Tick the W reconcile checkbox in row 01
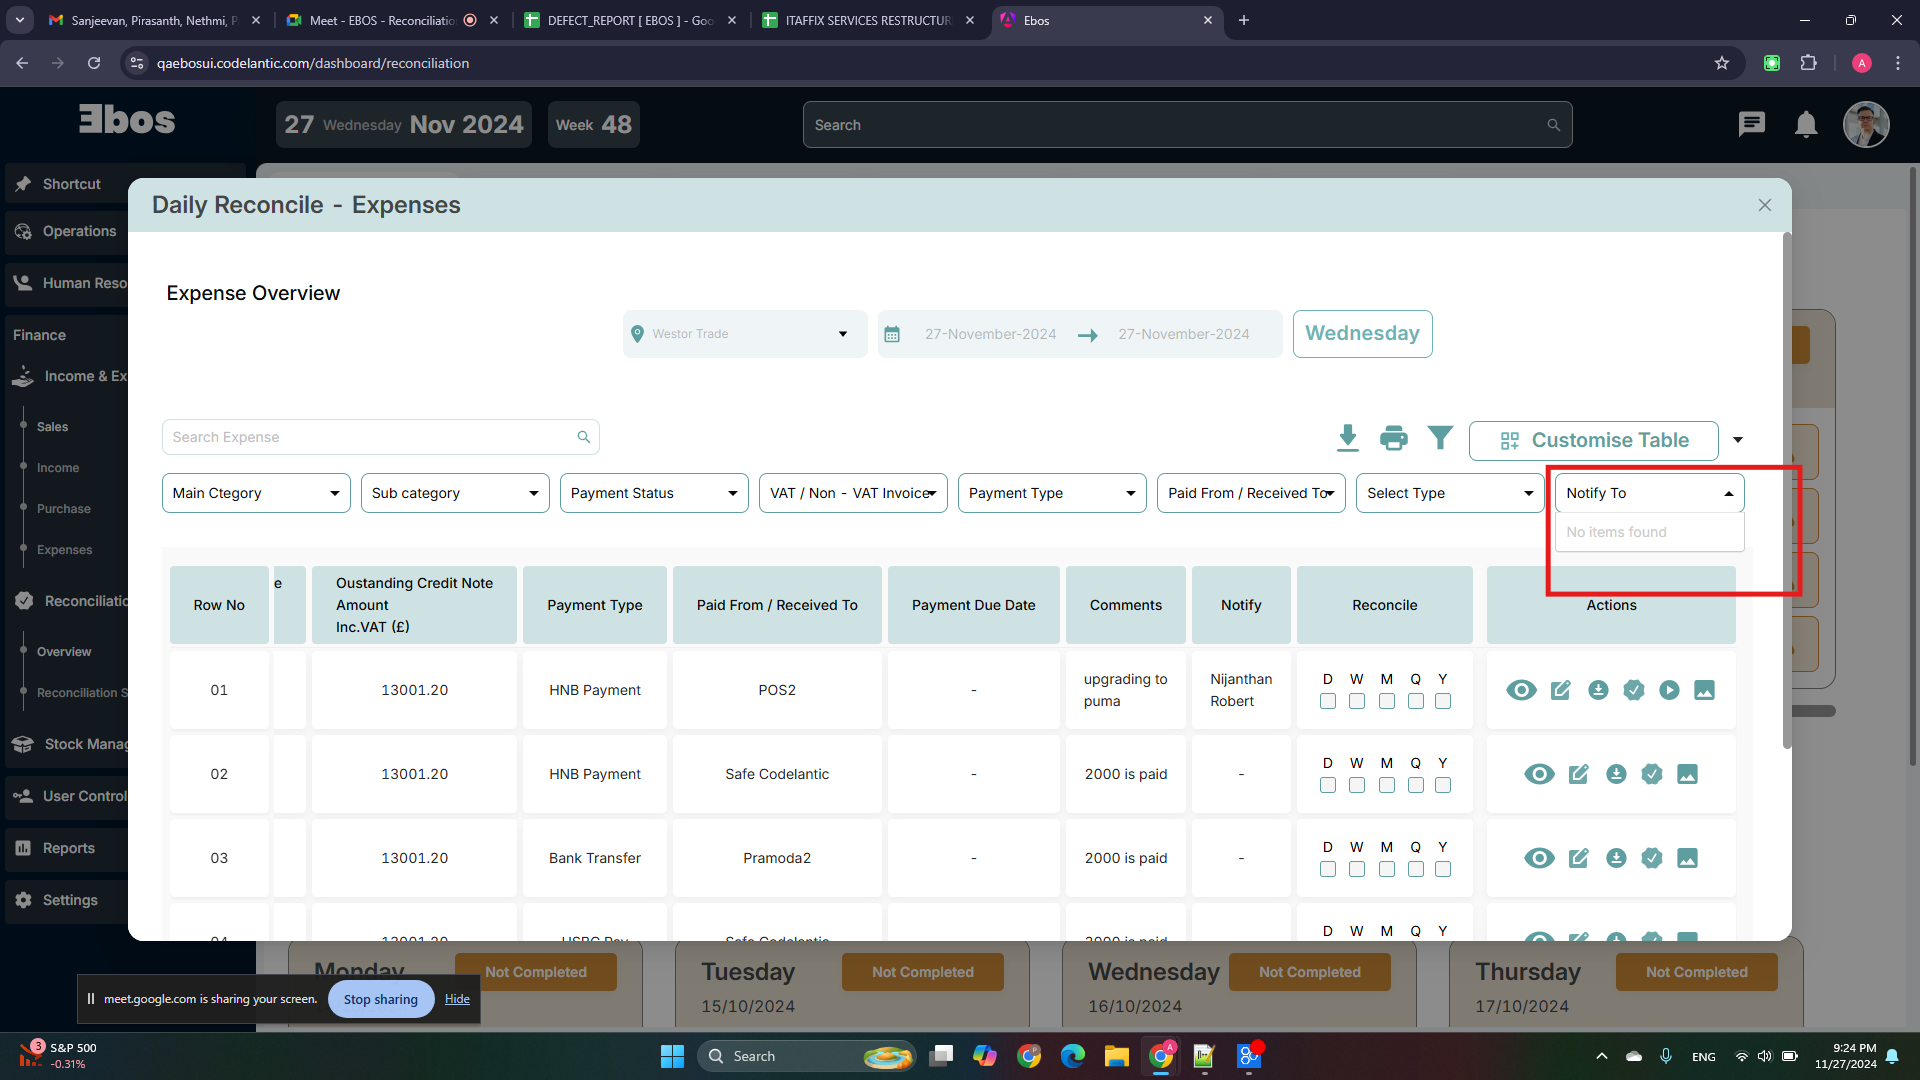 pos(1357,701)
